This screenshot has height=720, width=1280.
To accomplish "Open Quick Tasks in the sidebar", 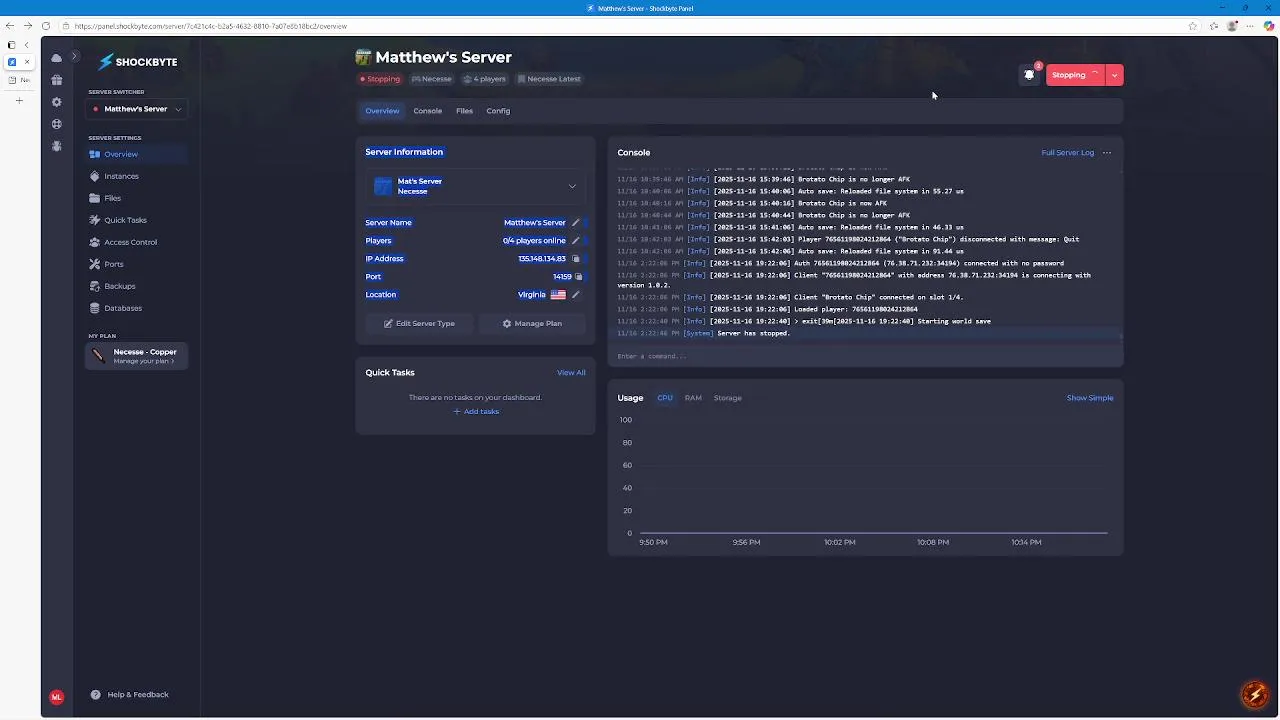I will pyautogui.click(x=136, y=220).
